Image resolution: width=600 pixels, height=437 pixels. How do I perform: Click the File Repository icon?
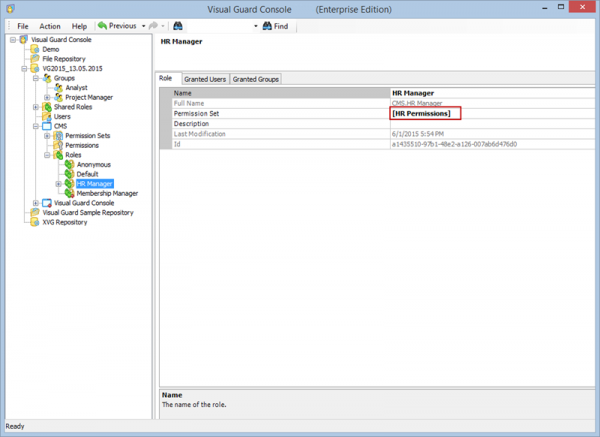[x=35, y=59]
